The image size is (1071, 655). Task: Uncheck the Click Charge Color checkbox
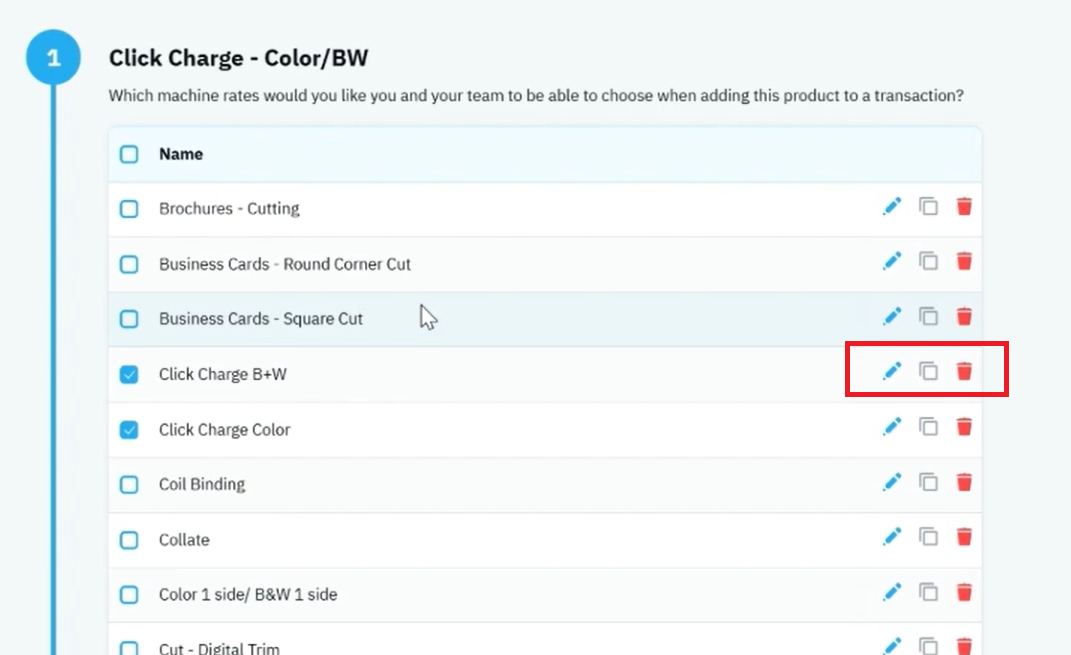[129, 430]
